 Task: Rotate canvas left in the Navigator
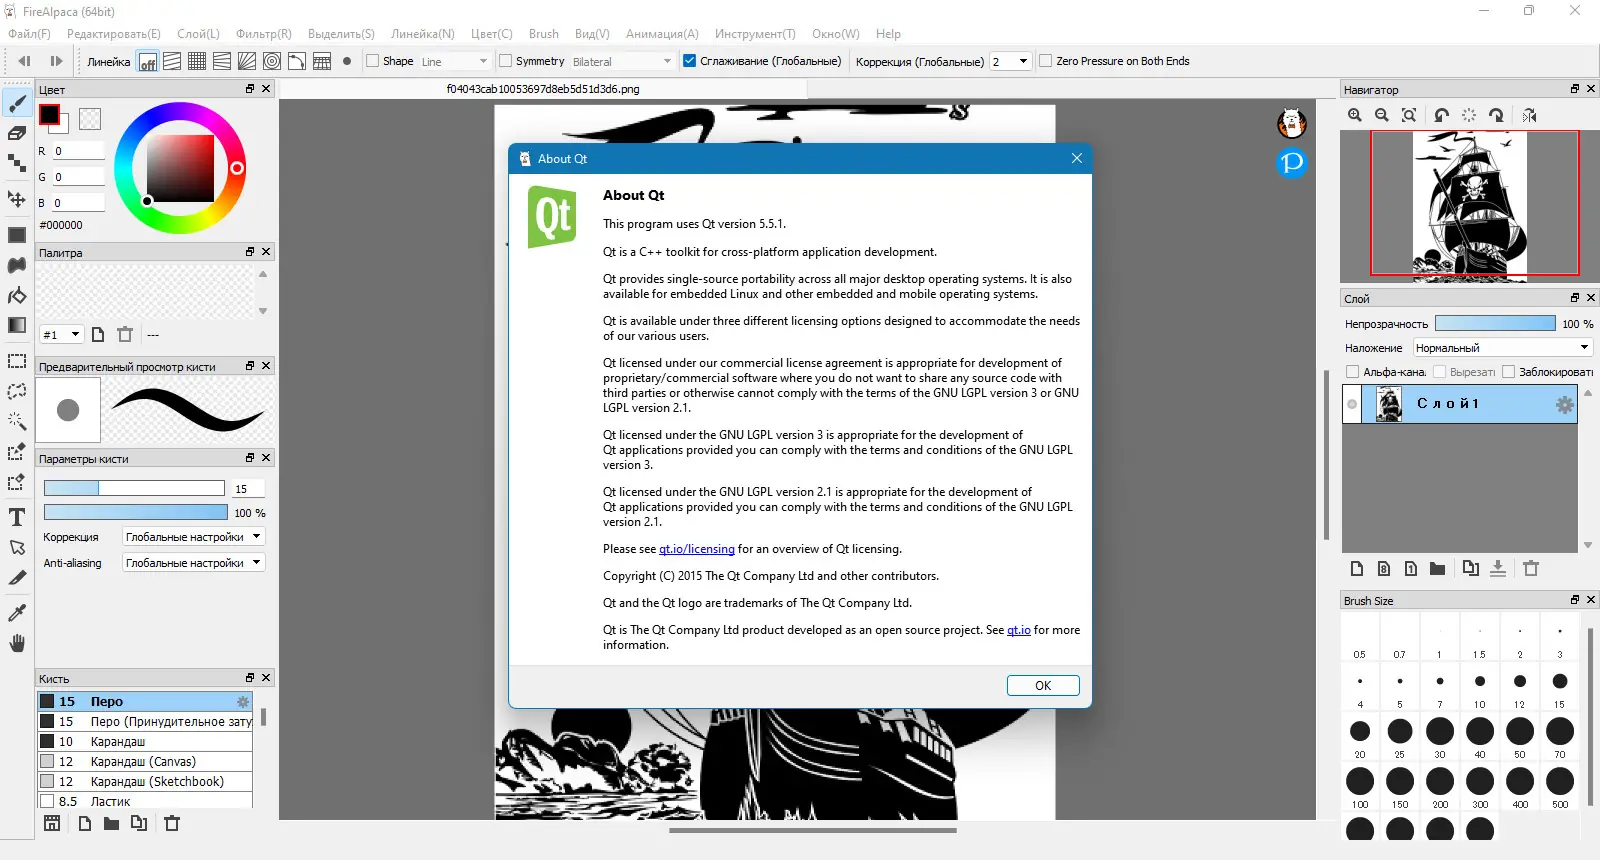(x=1441, y=115)
